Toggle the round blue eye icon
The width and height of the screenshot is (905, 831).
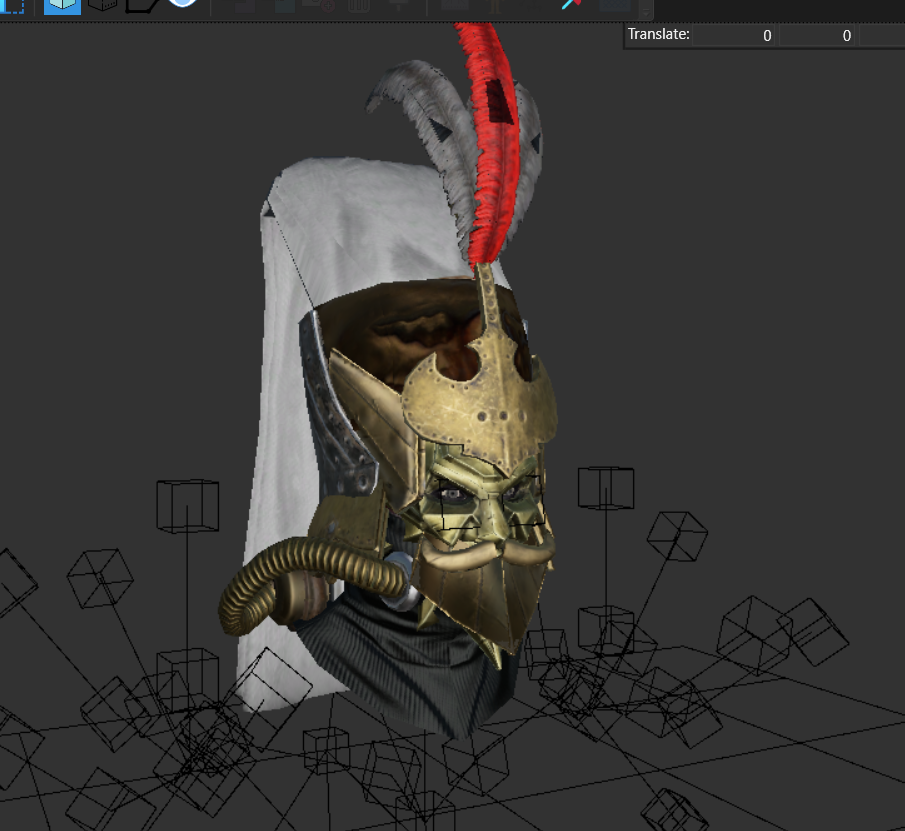pos(182,3)
